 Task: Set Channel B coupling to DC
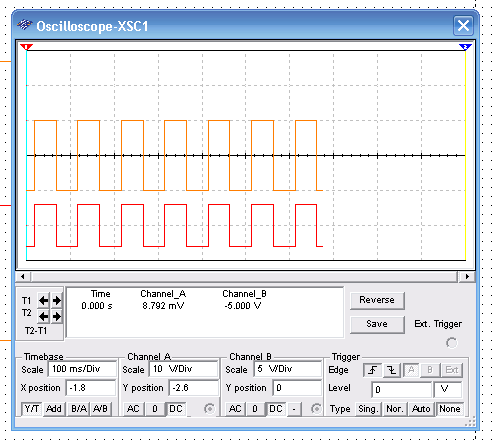pyautogui.click(x=275, y=409)
